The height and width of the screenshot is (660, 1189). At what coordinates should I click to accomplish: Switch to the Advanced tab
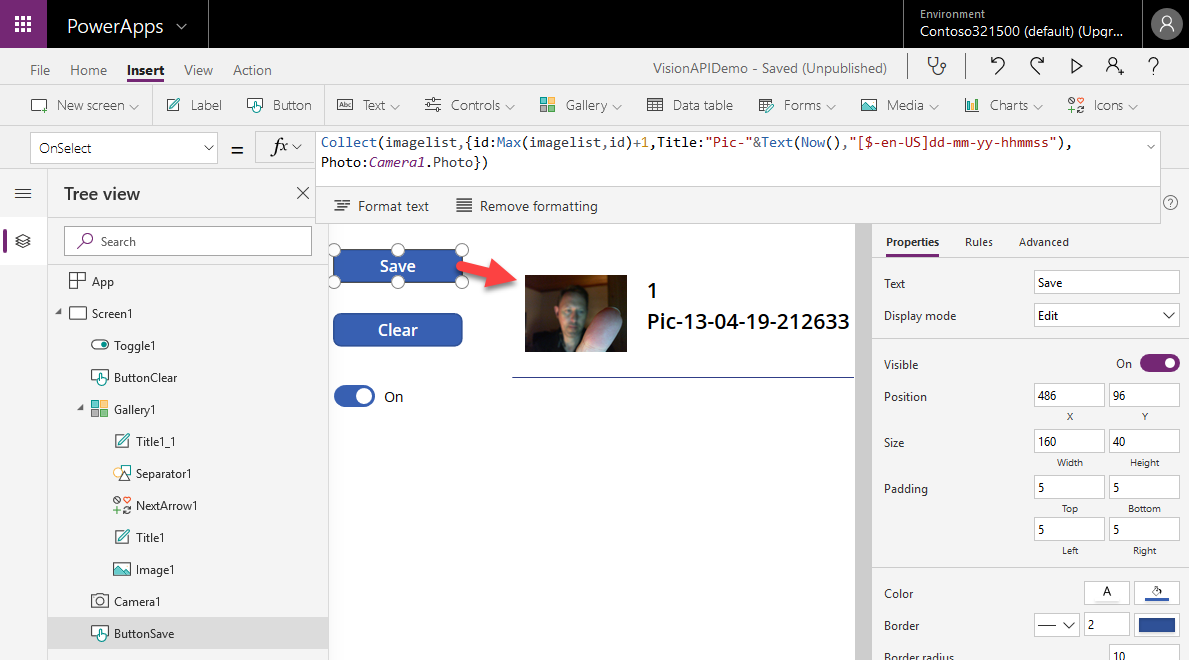[x=1043, y=242]
